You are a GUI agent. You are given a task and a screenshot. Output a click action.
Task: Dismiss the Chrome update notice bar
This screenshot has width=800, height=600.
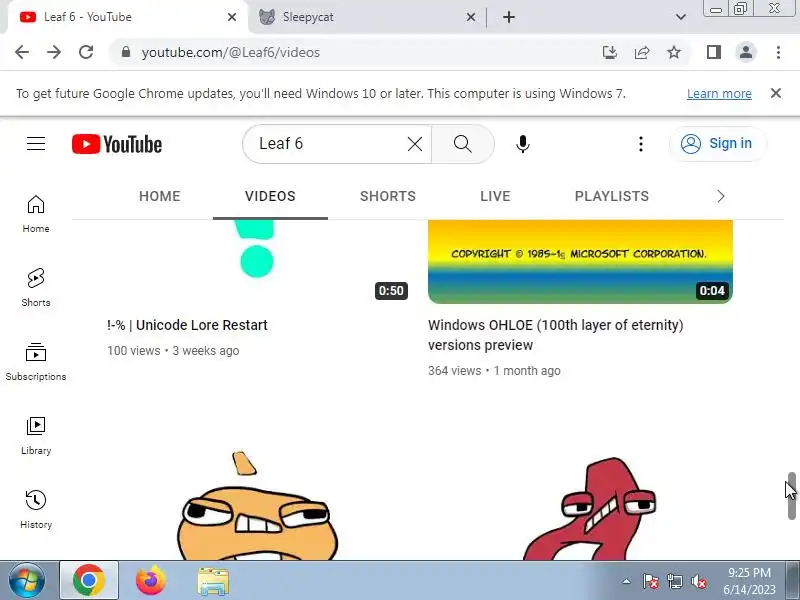coord(776,93)
